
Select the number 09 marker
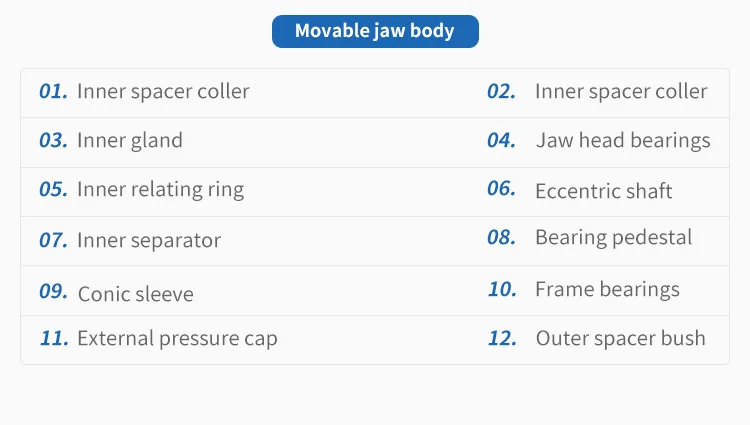pyautogui.click(x=54, y=291)
